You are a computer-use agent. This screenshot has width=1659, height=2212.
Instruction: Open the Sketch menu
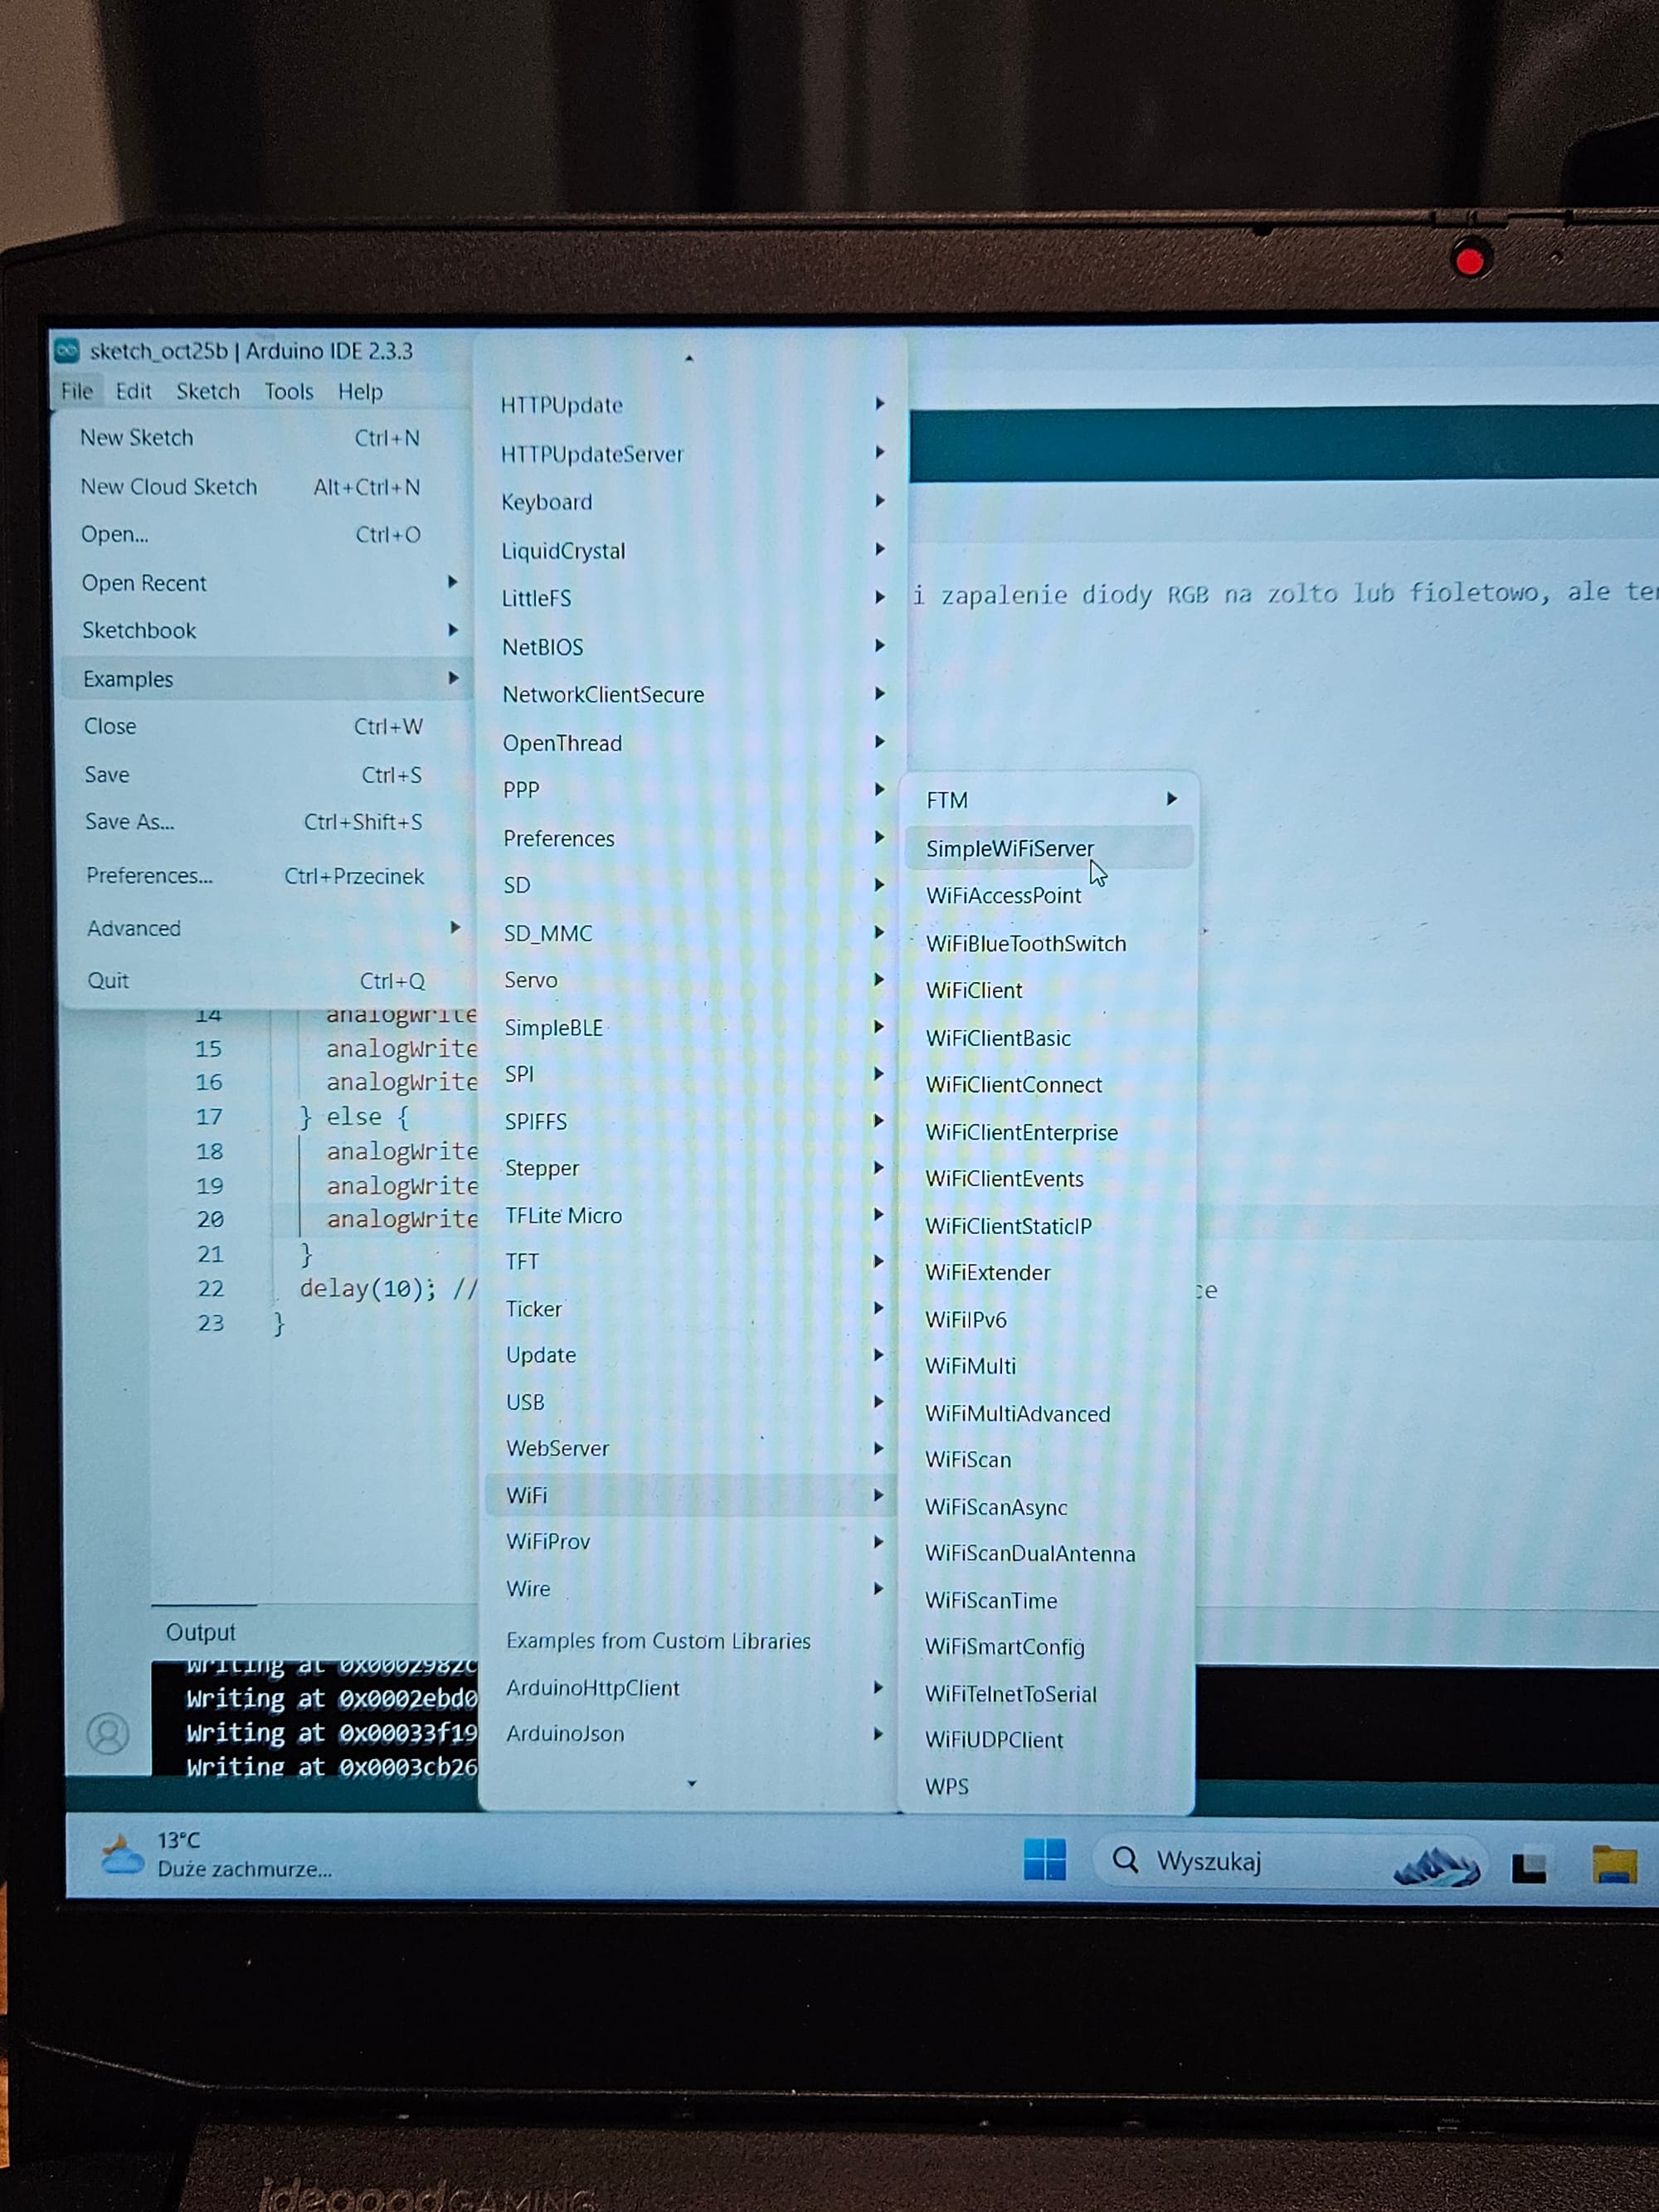(208, 391)
